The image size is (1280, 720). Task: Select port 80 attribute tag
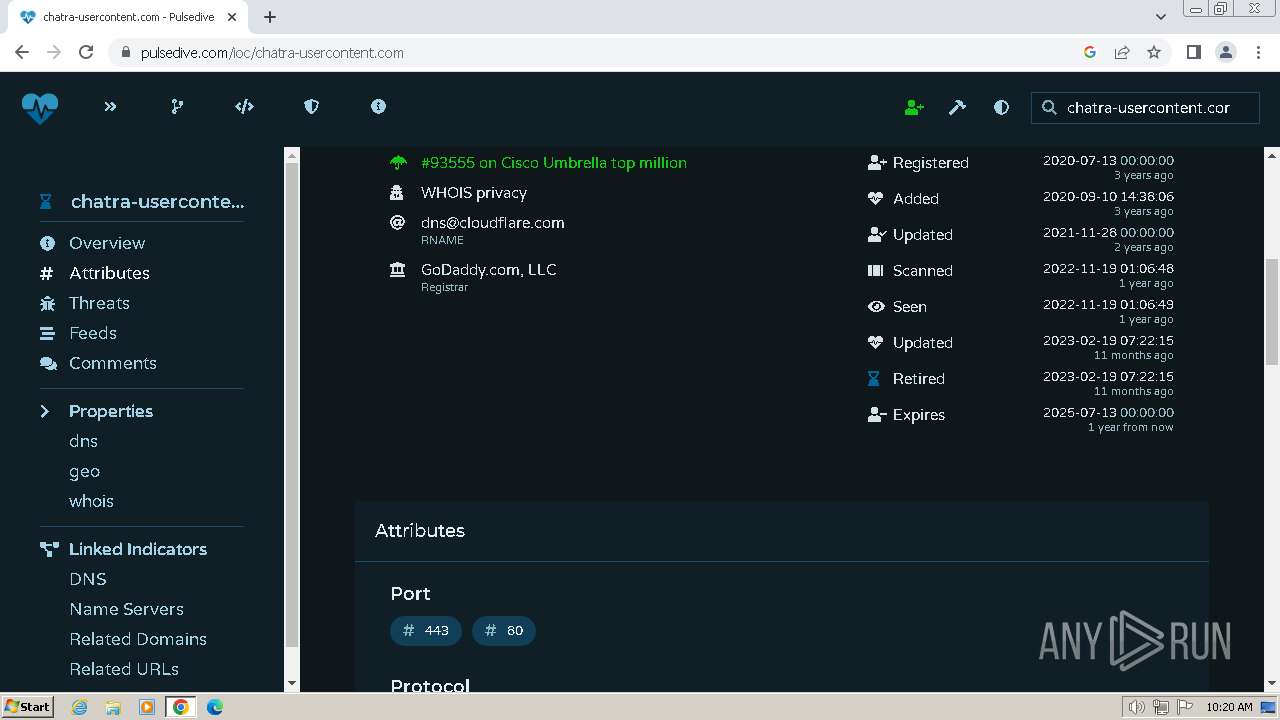click(504, 631)
